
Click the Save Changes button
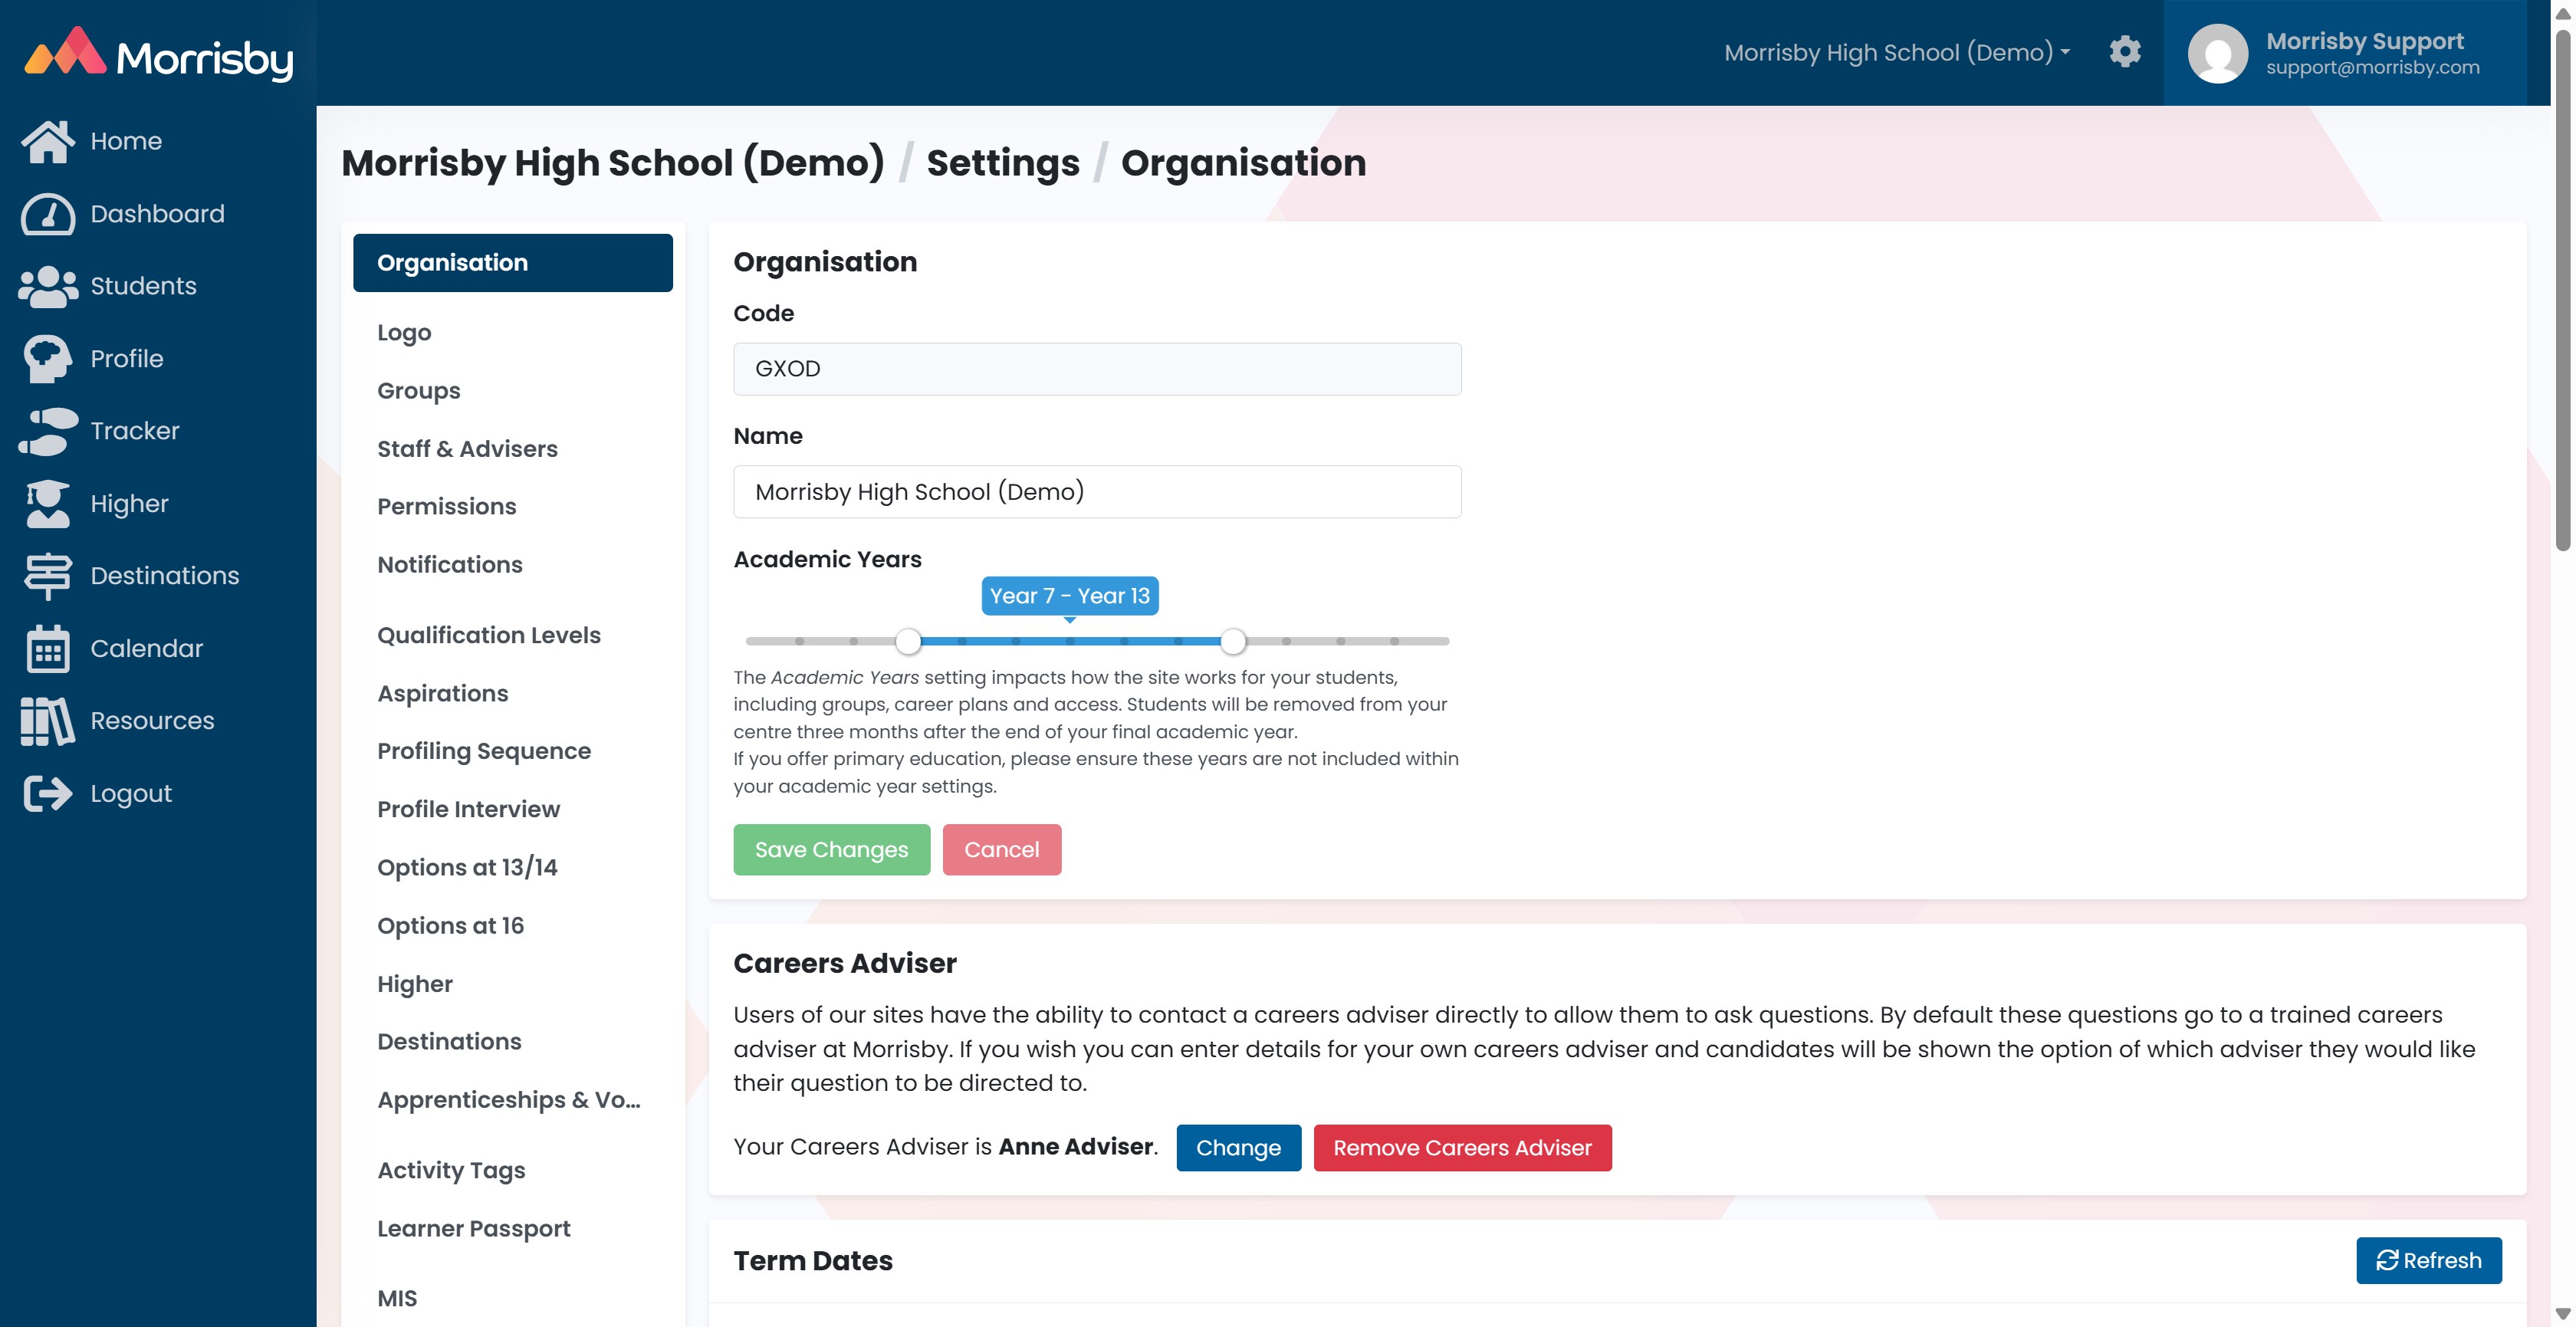831,850
